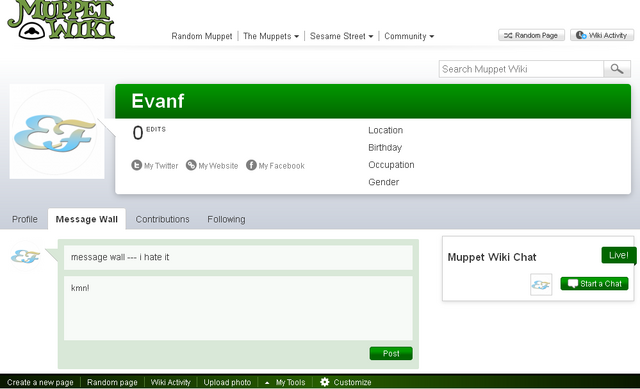
Task: Open the Random Muppet link
Action: (x=202, y=36)
